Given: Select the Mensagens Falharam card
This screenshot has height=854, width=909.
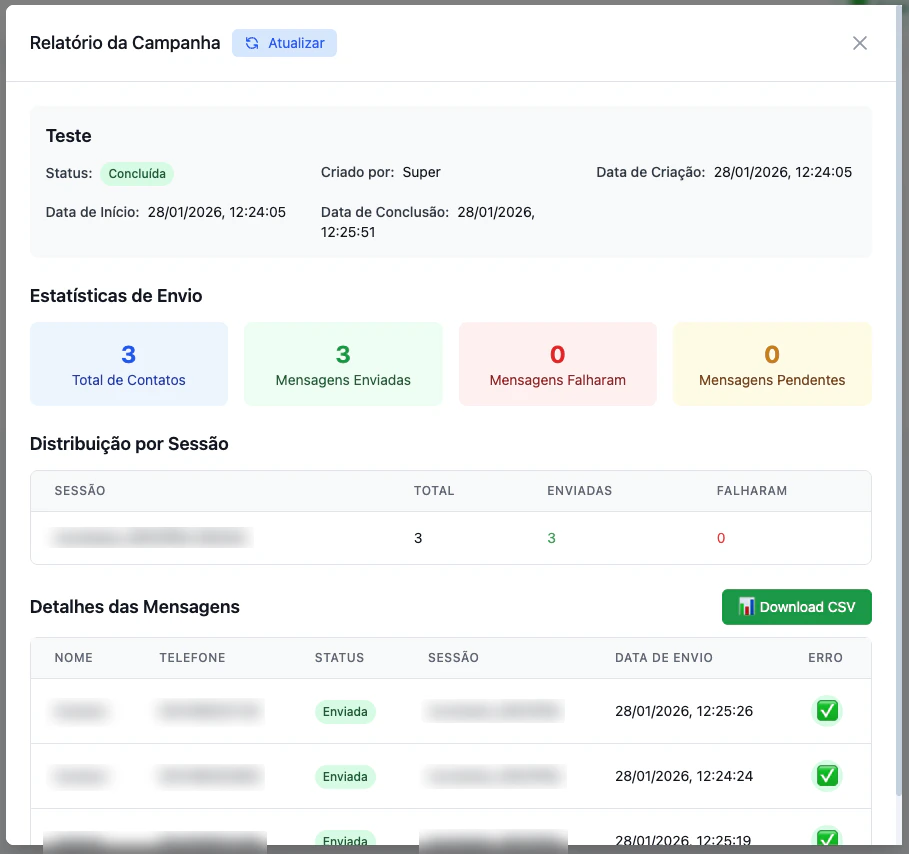Looking at the screenshot, I should (x=558, y=364).
